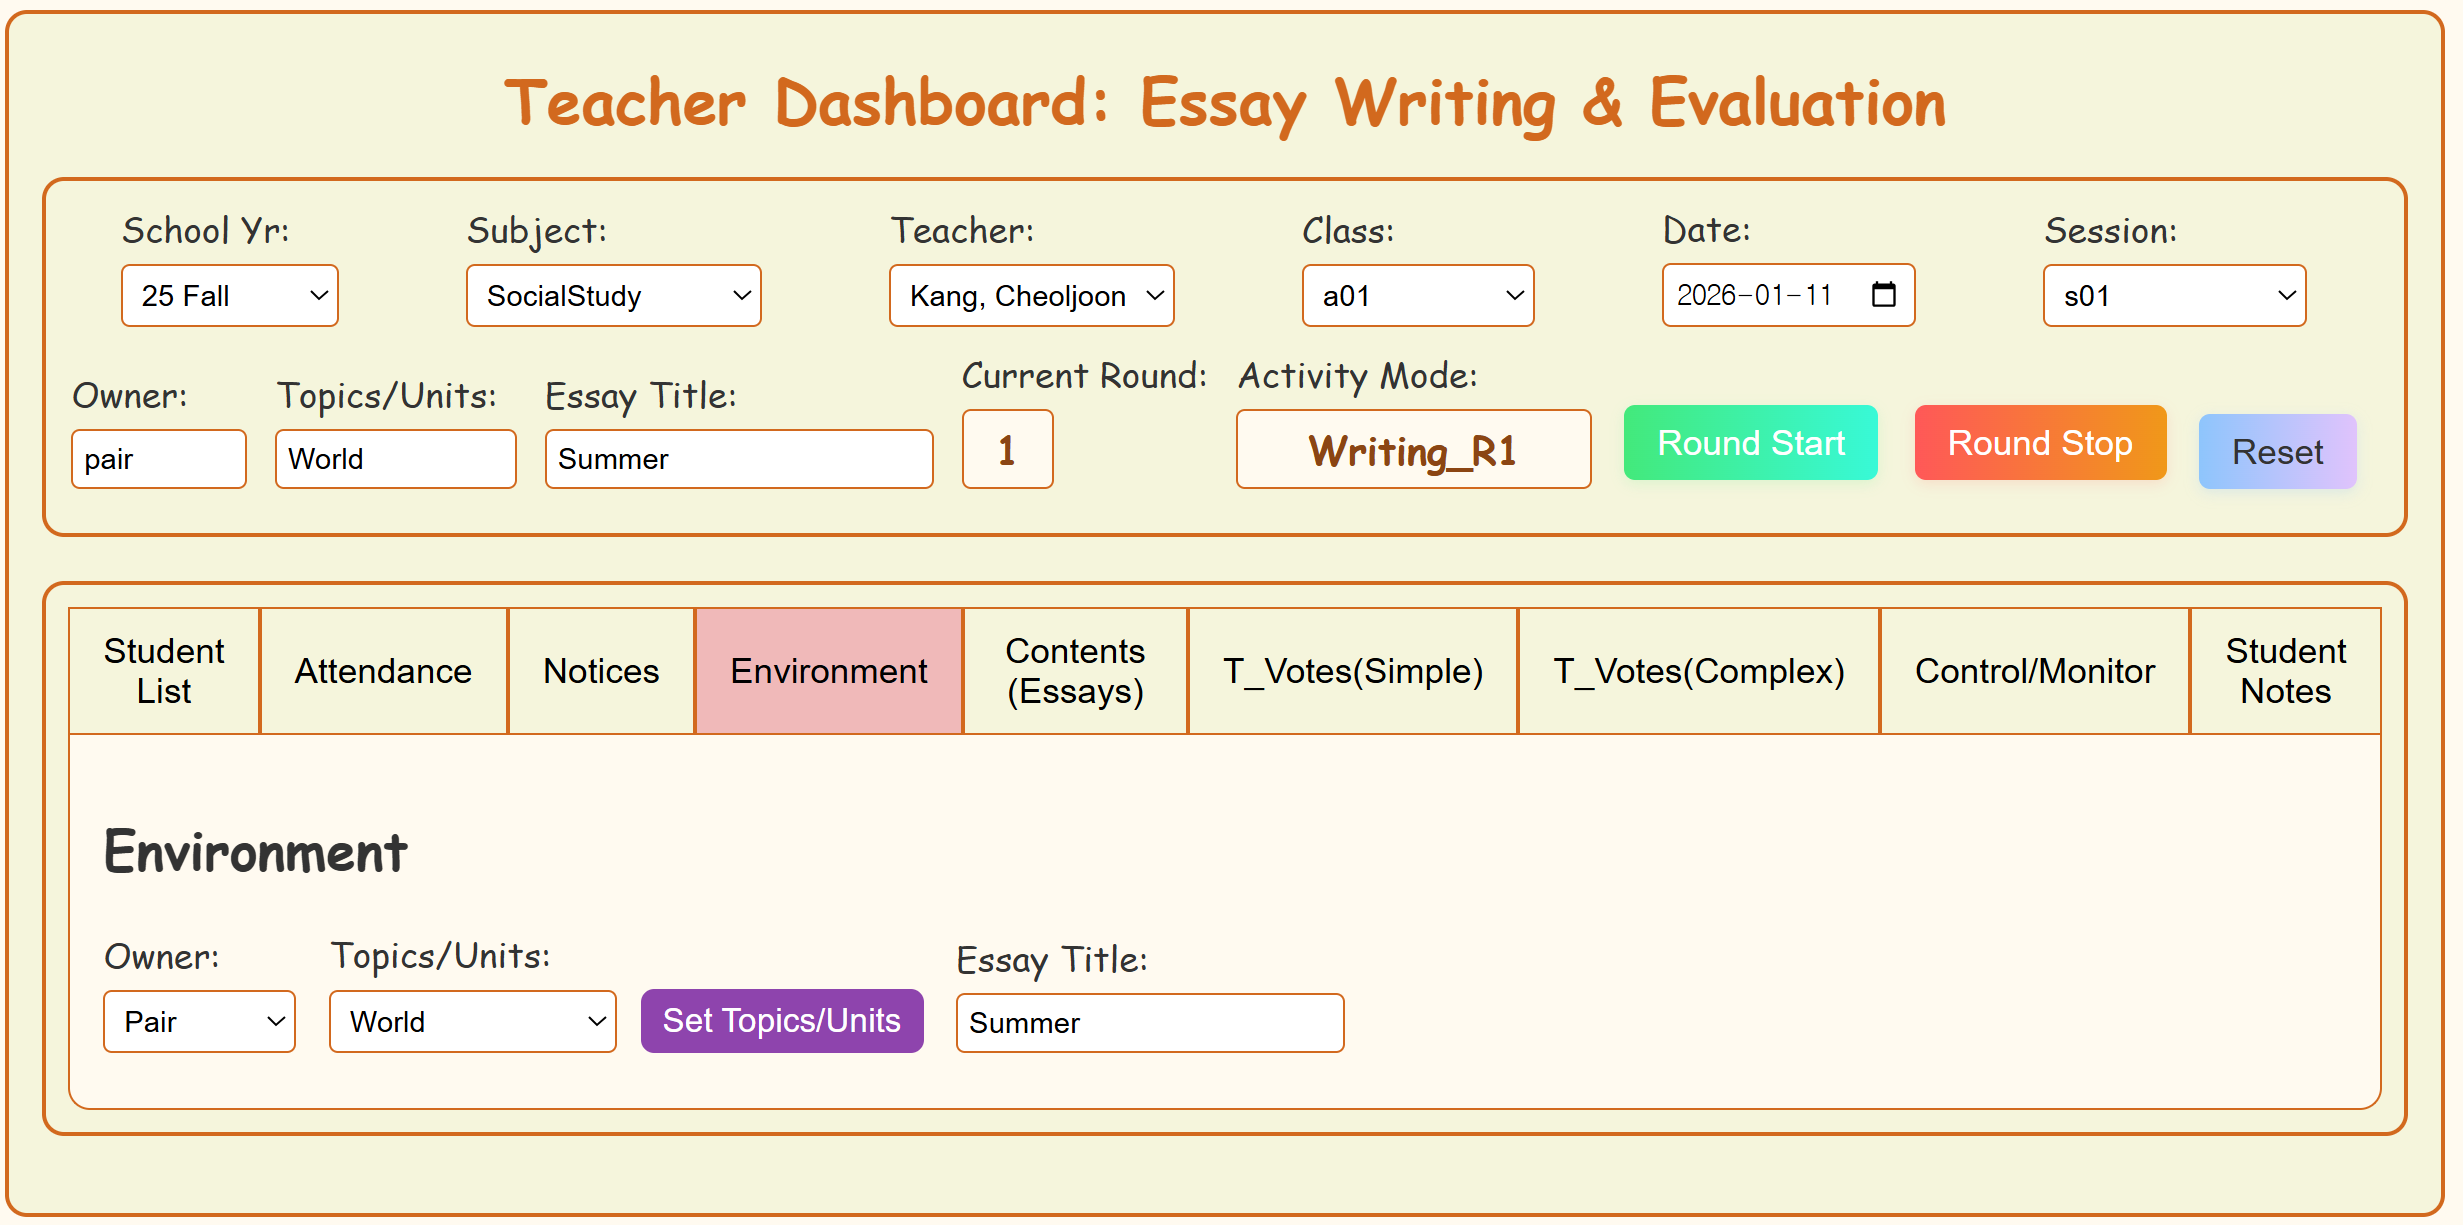Expand the School Yr dropdown
The height and width of the screenshot is (1225, 2463).
tap(229, 296)
